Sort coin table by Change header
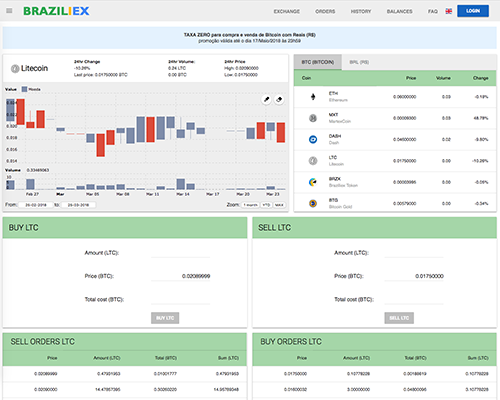 [480, 78]
